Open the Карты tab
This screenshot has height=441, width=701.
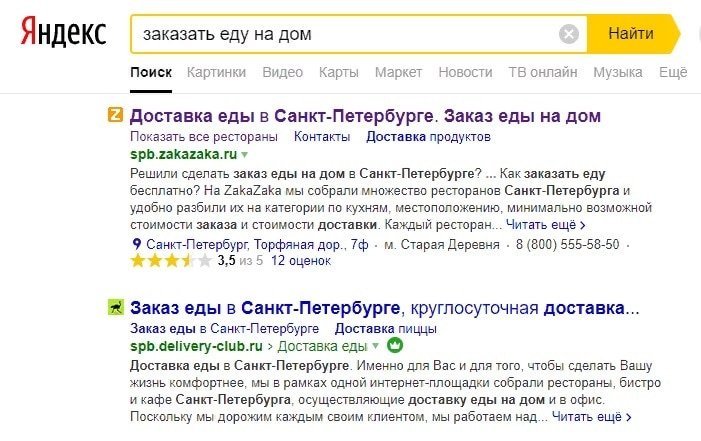pos(339,72)
